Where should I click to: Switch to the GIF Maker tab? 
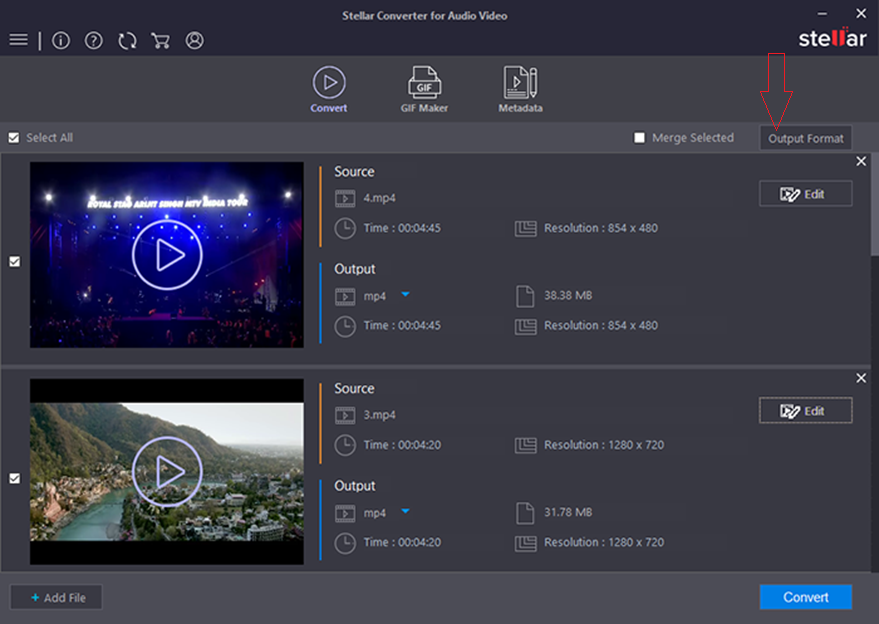424,89
